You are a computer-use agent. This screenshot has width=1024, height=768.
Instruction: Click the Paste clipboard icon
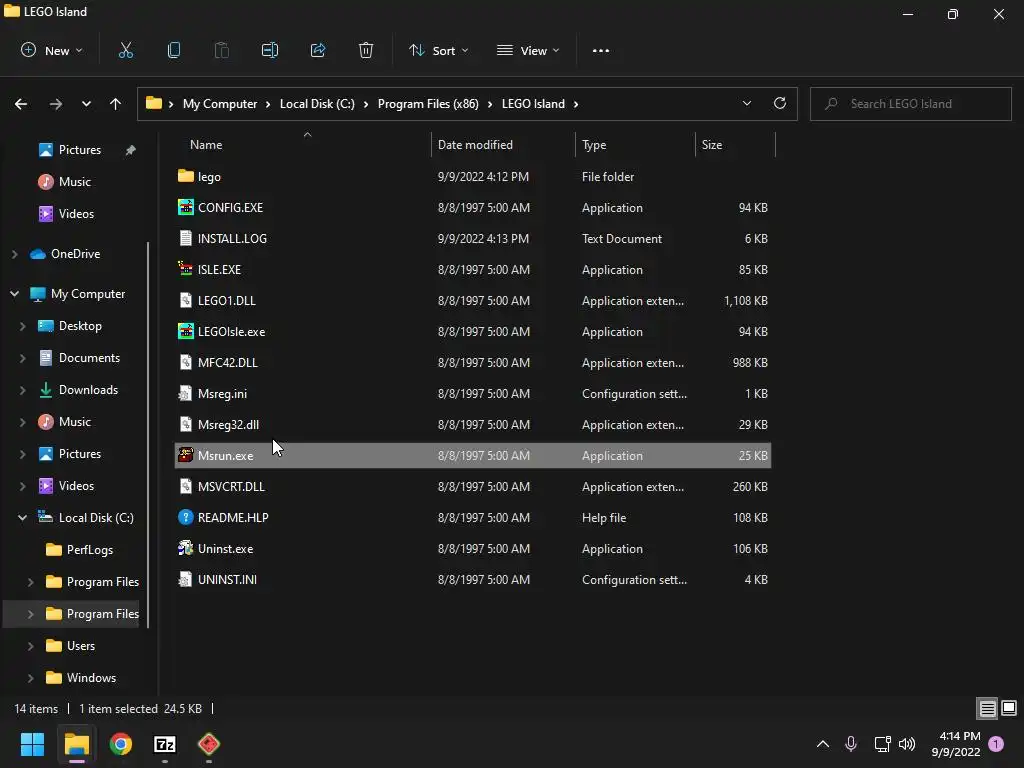pos(221,50)
